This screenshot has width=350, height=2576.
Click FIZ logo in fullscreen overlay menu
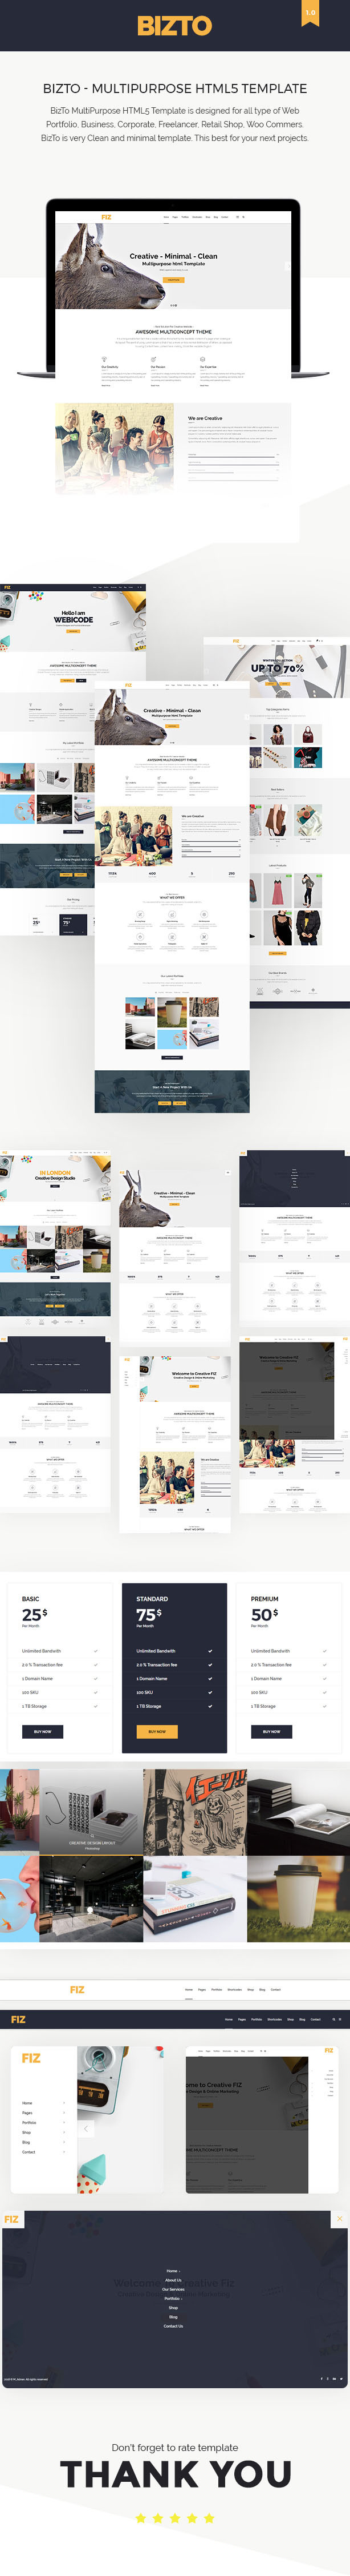11,2219
